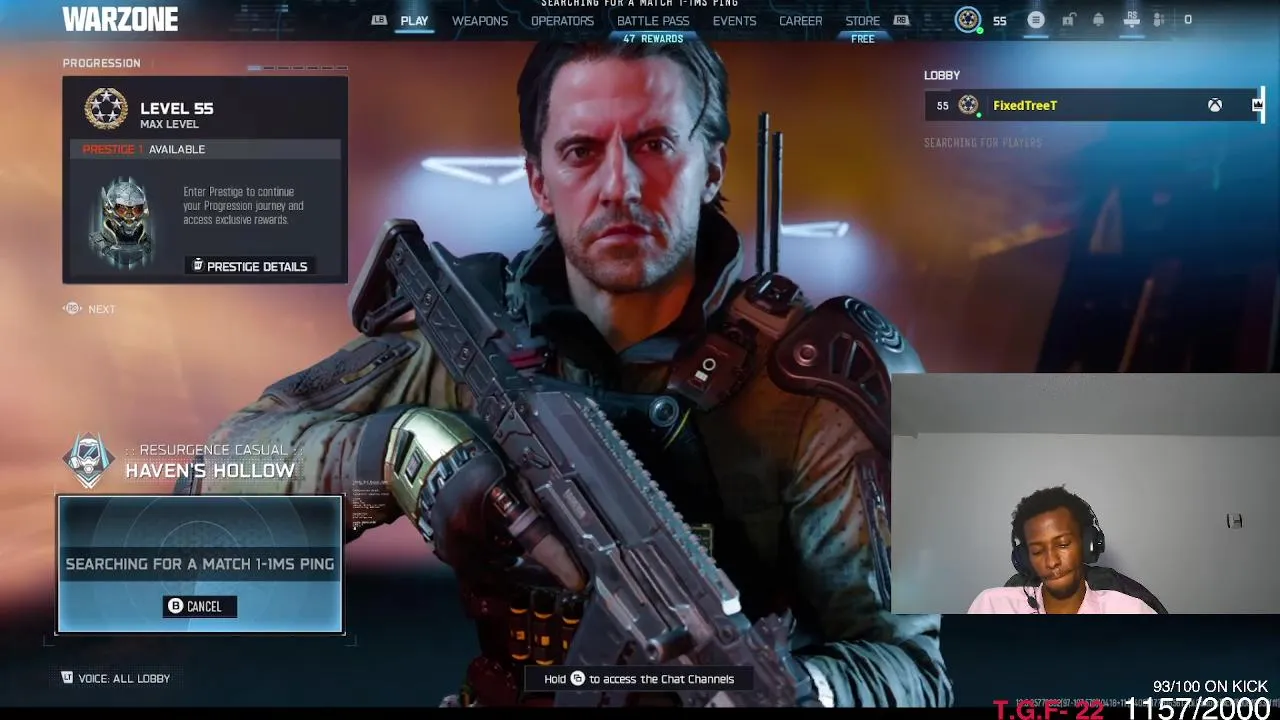Open the Battle Pass tab

tap(653, 21)
